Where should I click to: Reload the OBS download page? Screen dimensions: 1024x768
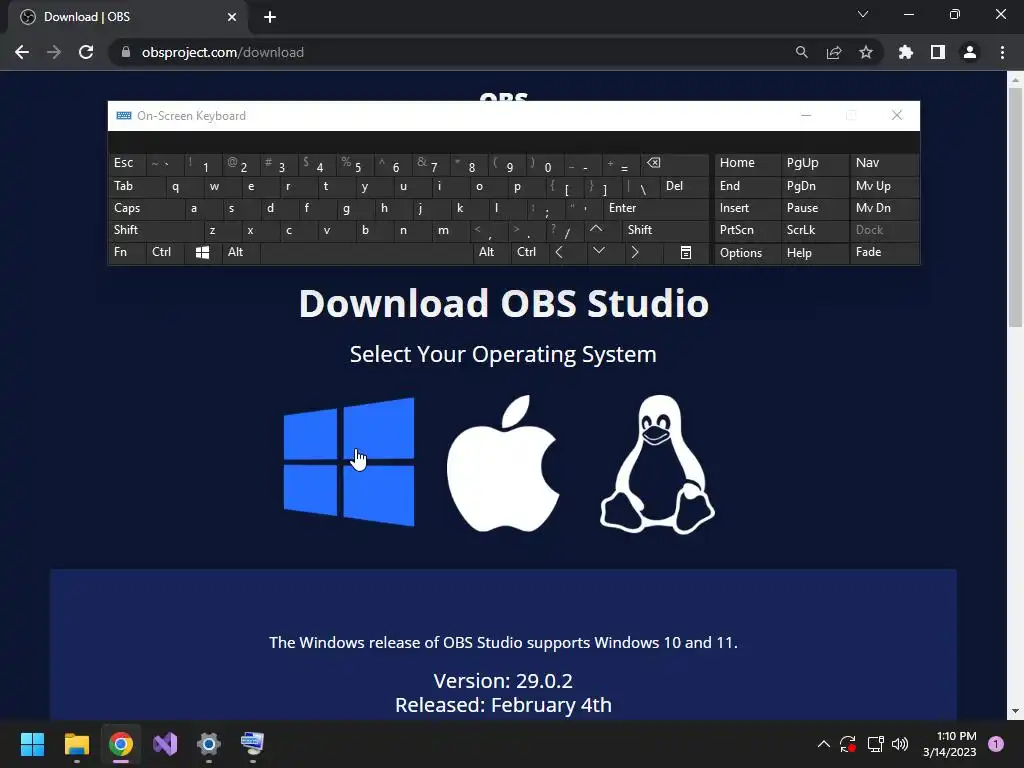[86, 52]
